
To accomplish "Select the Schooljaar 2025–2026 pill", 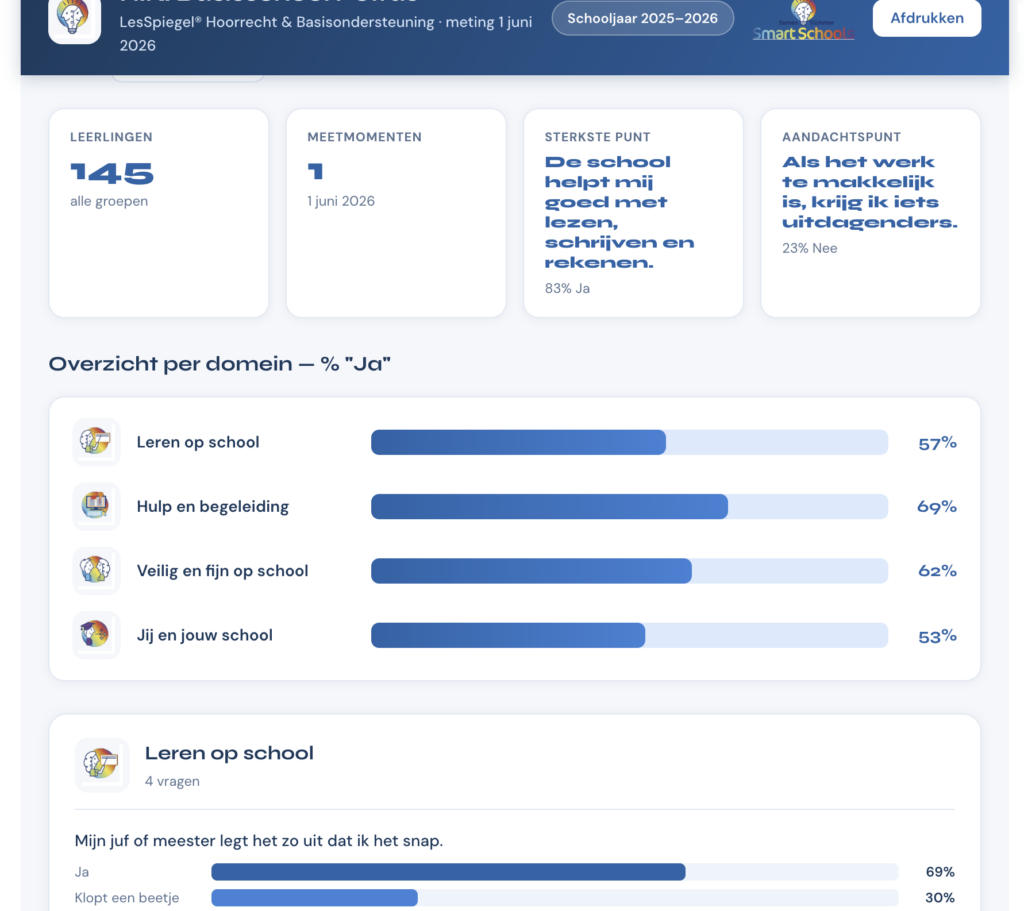I will coord(643,18).
